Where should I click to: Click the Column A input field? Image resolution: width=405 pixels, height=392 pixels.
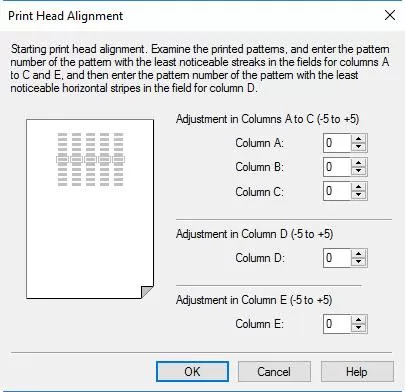[337, 143]
